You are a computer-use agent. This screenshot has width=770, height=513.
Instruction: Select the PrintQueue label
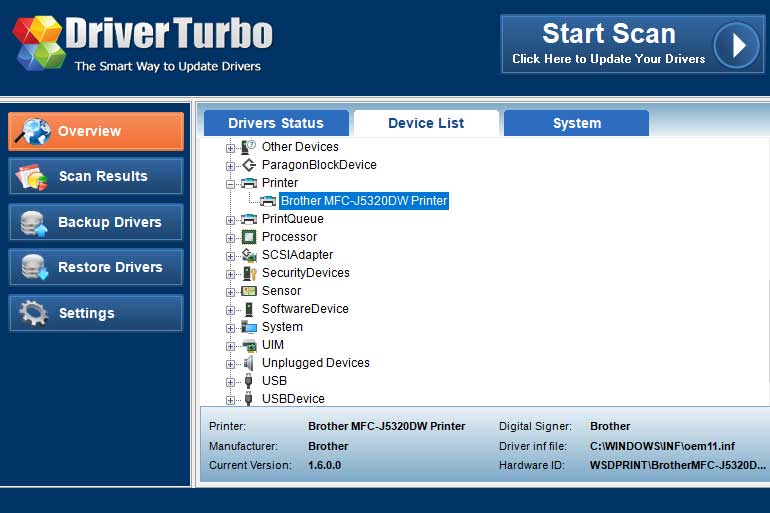293,219
